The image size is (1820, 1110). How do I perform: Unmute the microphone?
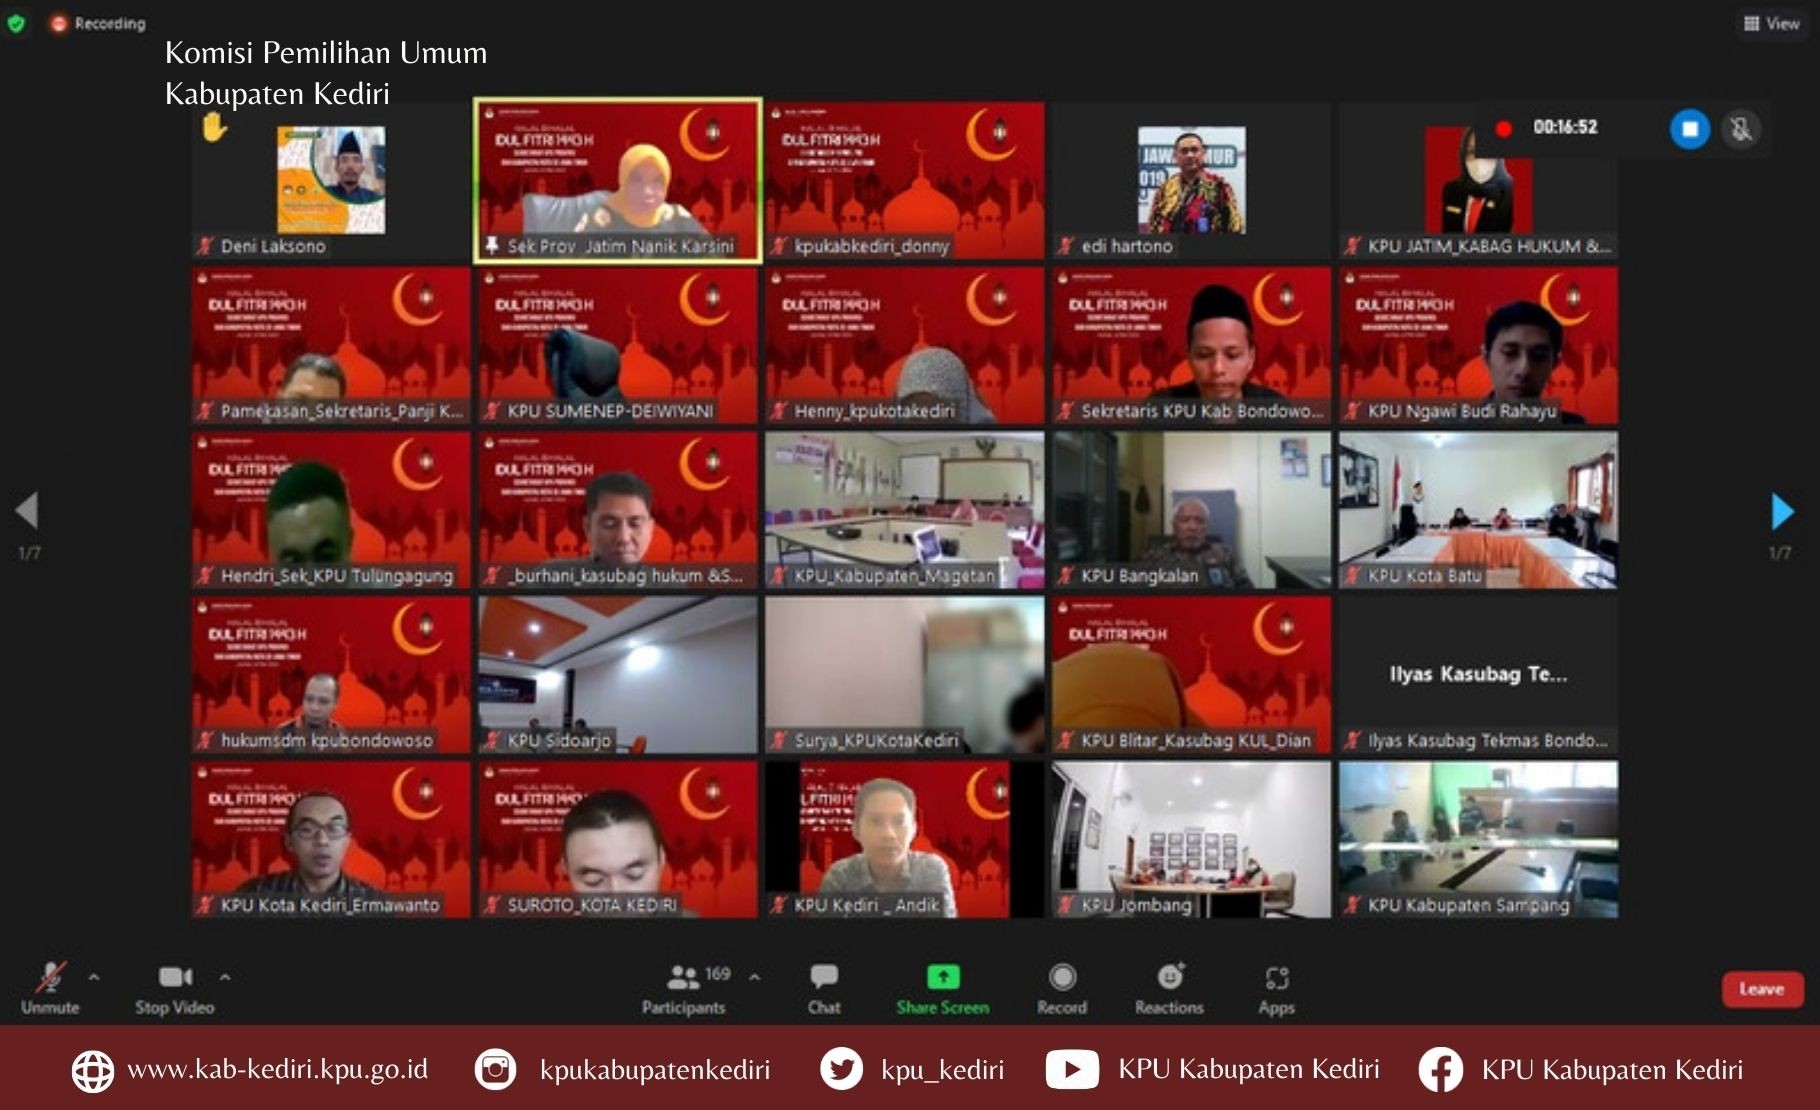50,988
